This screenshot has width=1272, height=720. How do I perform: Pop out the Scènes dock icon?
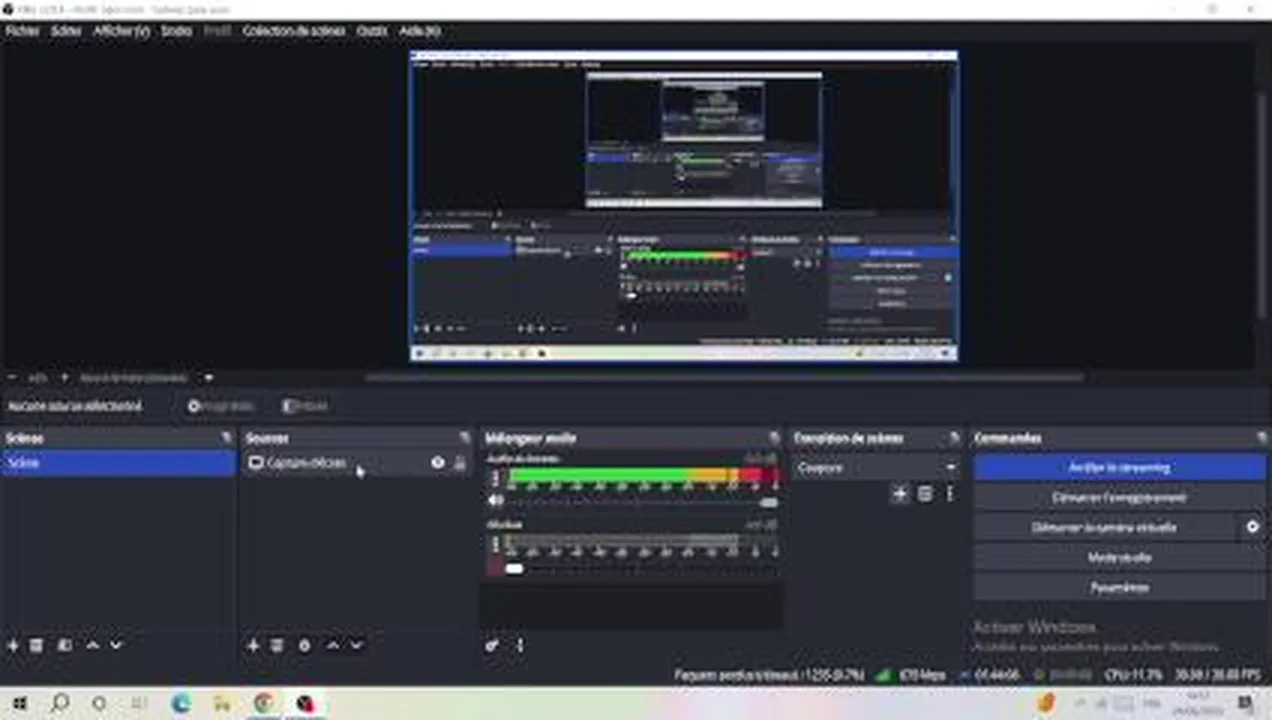tap(227, 438)
